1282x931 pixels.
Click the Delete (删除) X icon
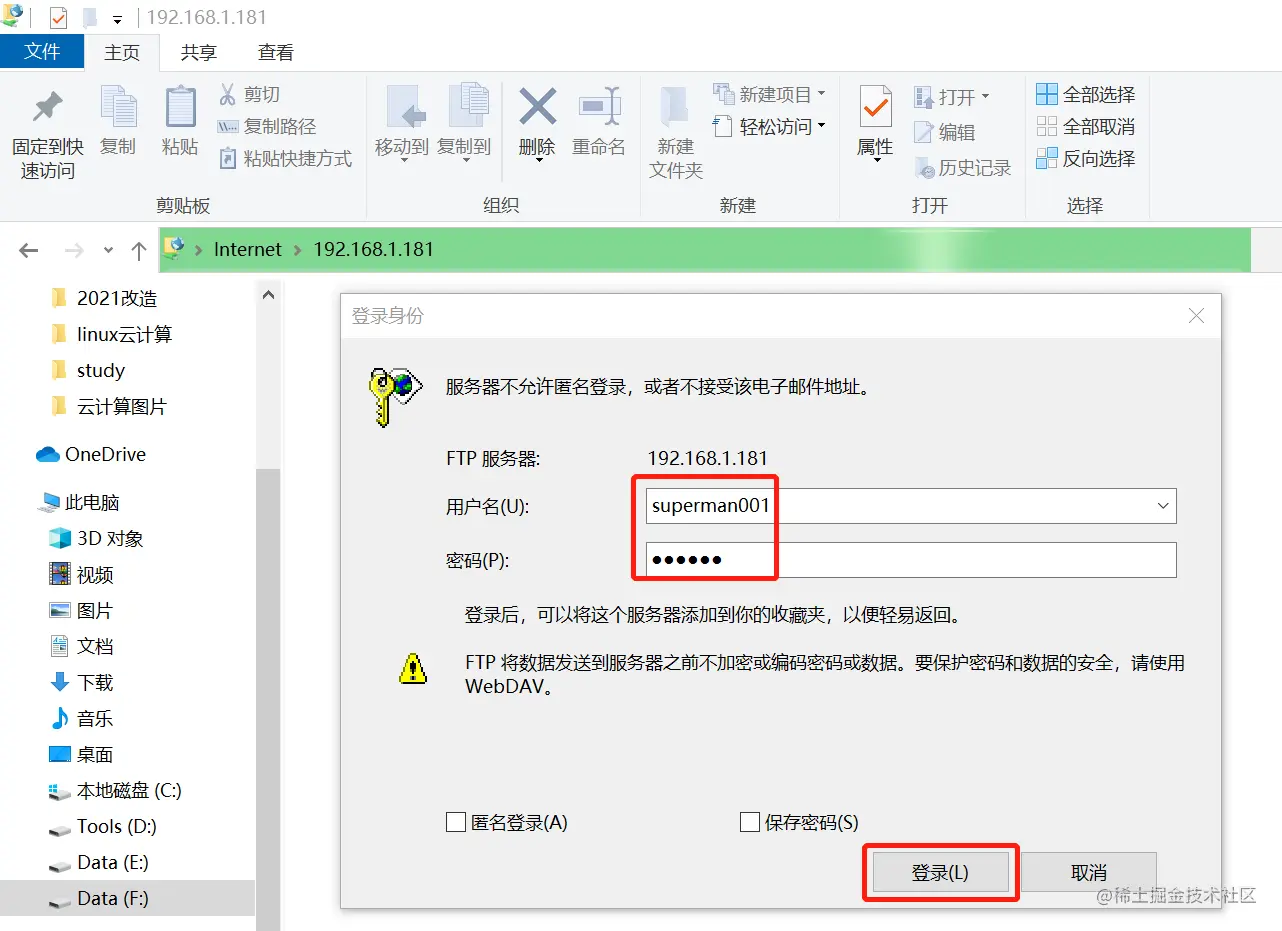coord(537,106)
